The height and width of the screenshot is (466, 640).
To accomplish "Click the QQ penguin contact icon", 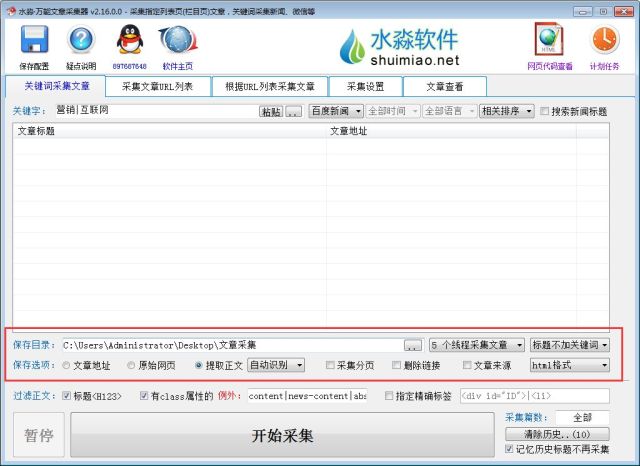I will click(129, 39).
